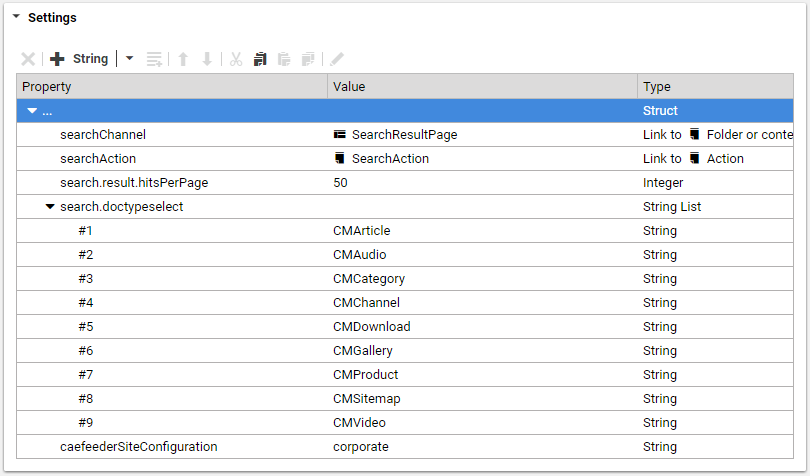Select the caefeederSiteConfiguration property
This screenshot has height=476, width=810.
[138, 447]
